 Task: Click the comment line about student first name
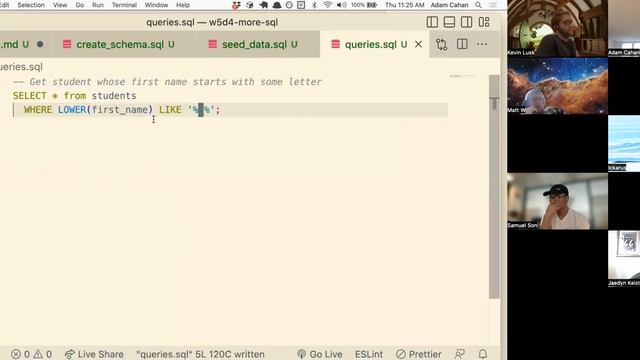pos(167,82)
